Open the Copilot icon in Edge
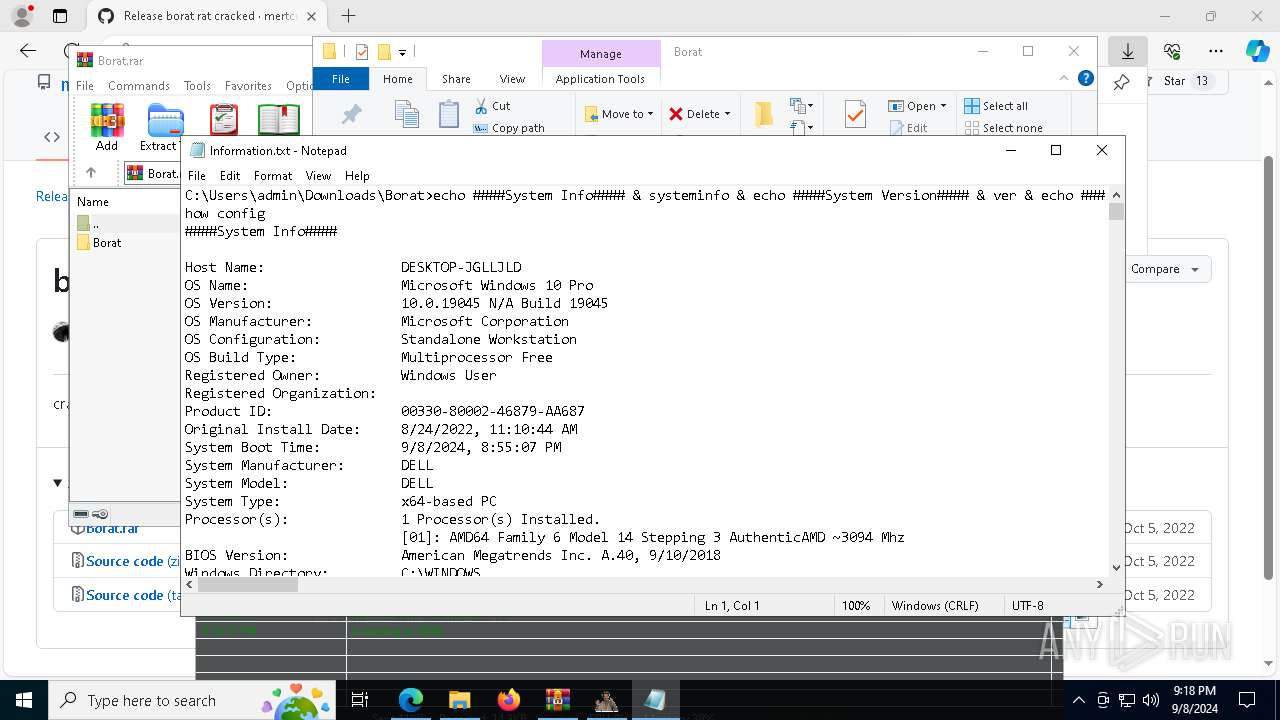 (1257, 51)
